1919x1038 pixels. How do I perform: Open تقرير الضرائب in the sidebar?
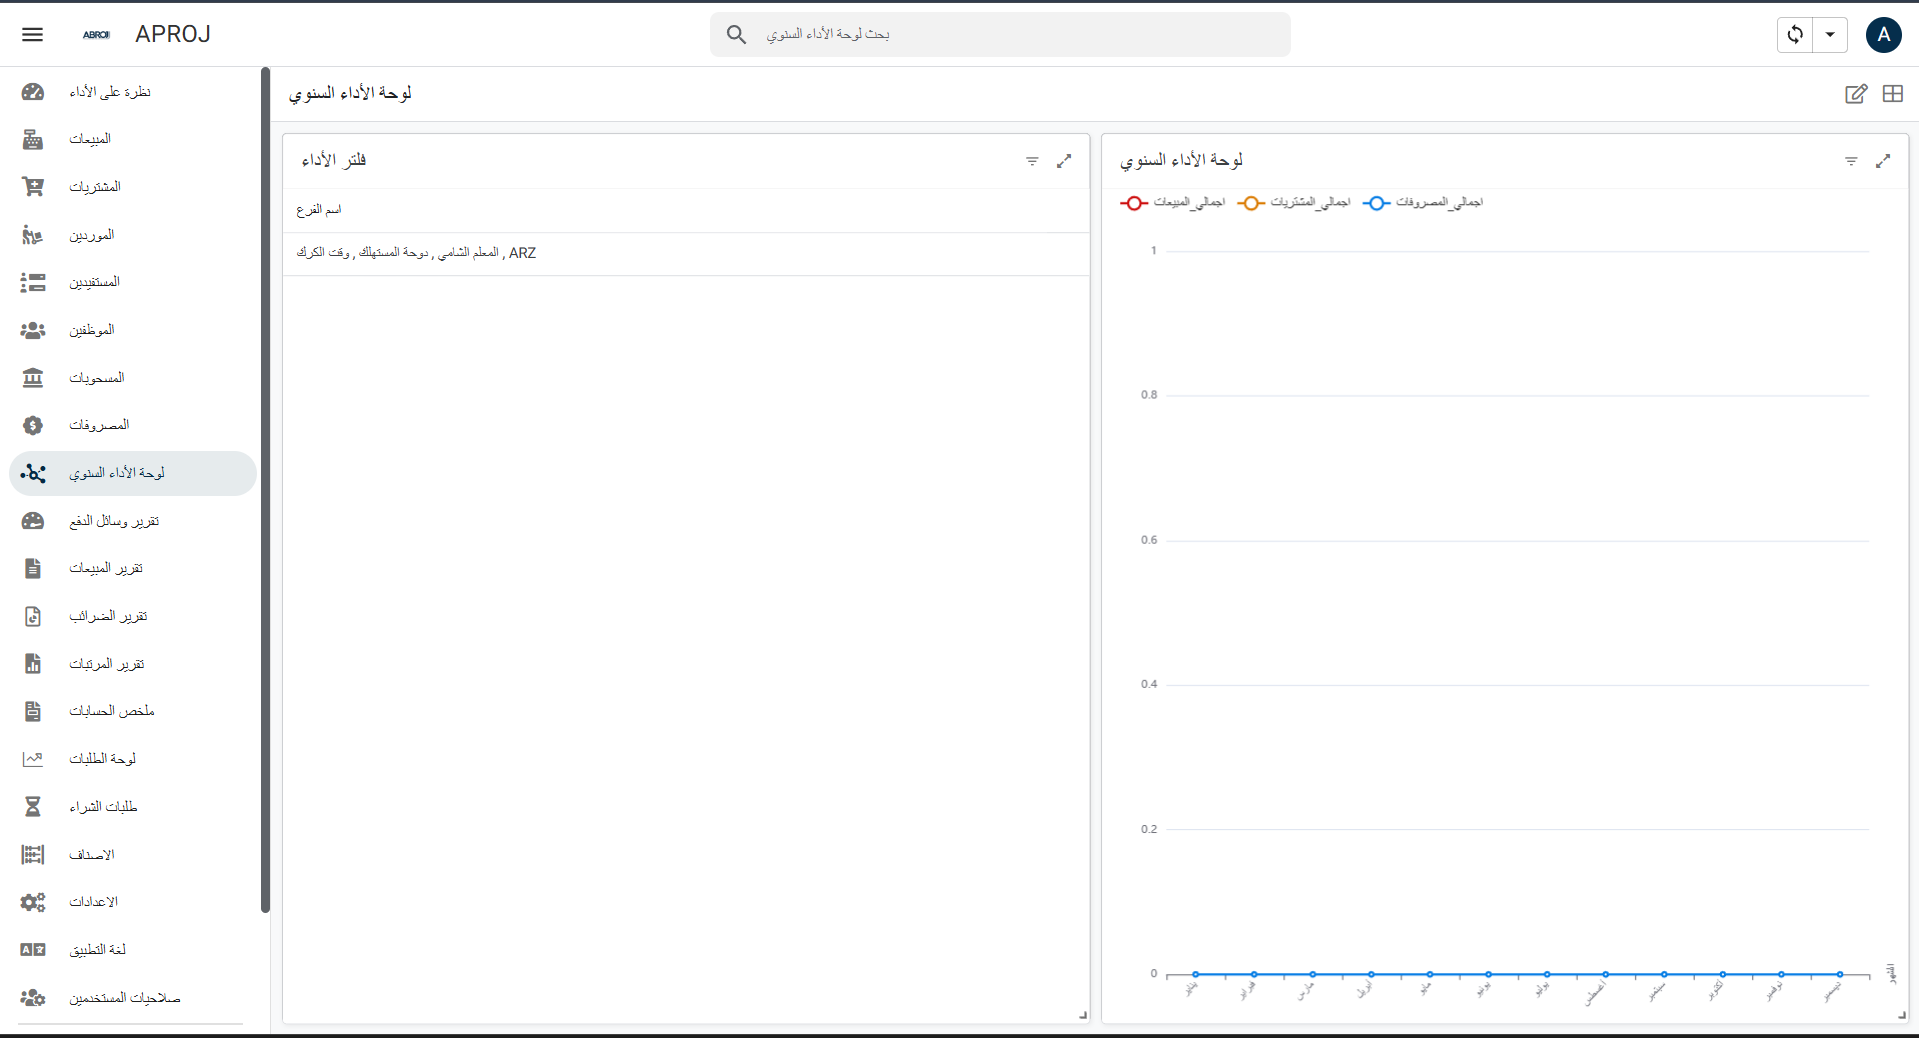tap(108, 616)
